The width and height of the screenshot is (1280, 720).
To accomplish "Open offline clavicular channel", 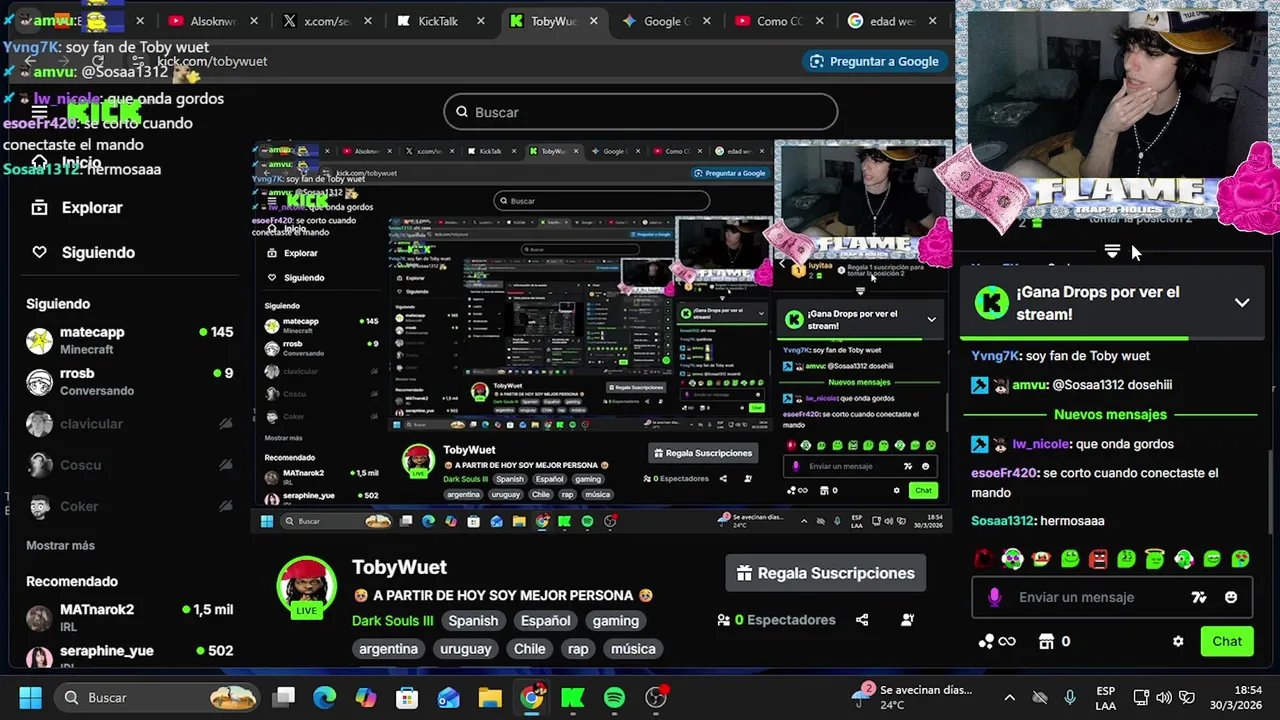I will click(x=130, y=423).
